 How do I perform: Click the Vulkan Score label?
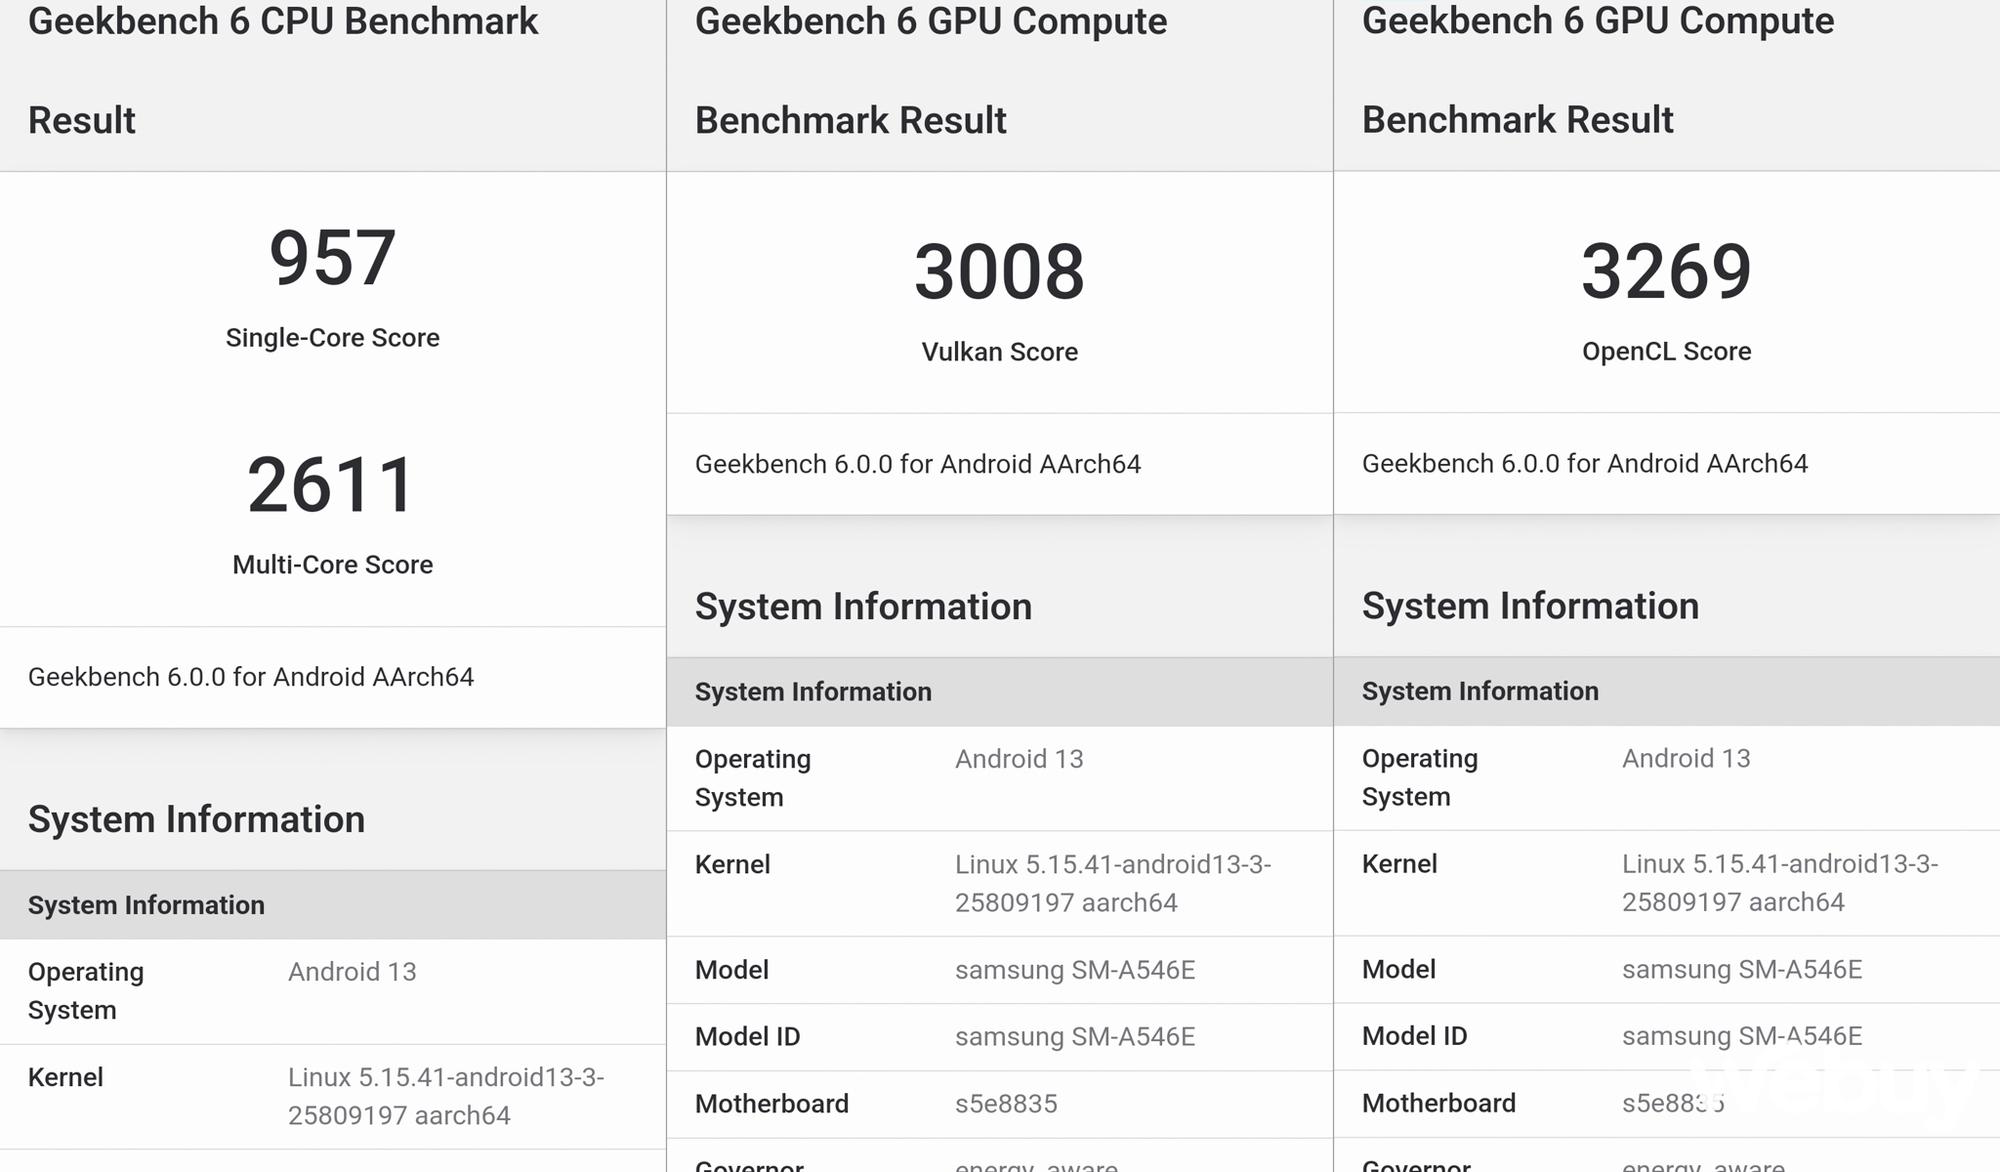pyautogui.click(x=999, y=352)
